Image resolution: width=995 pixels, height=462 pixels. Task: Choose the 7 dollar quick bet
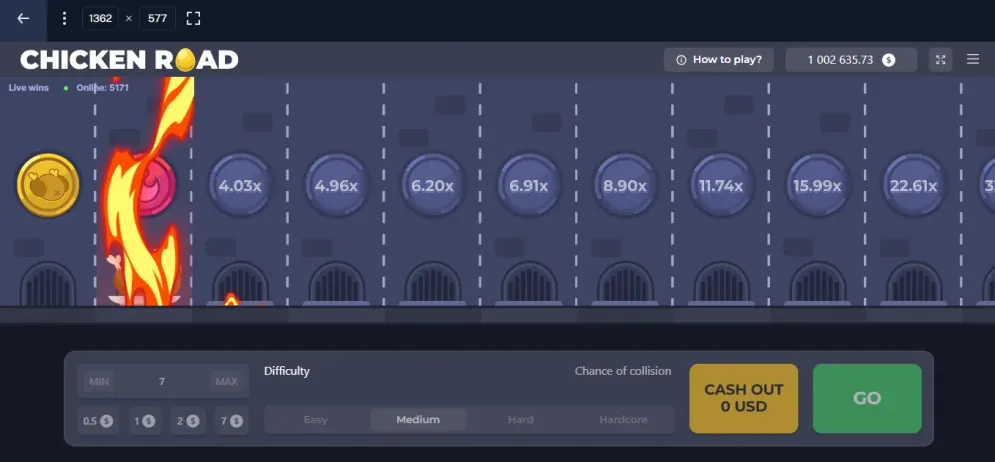coord(232,421)
